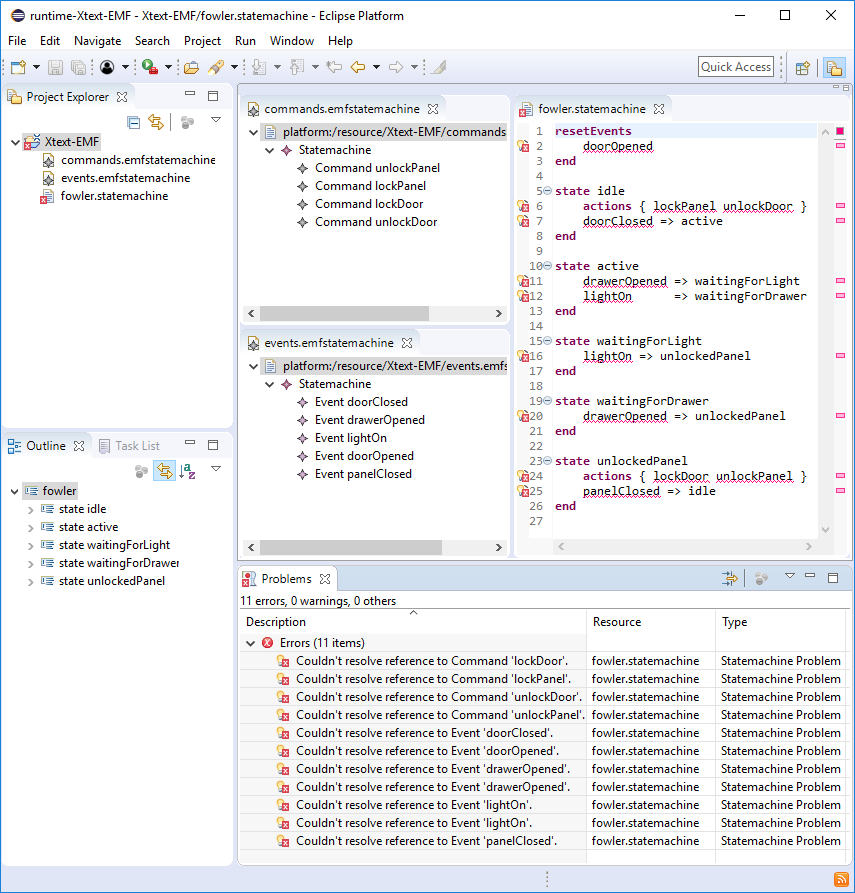Collapse All in Project Explorer toolbar
The width and height of the screenshot is (855, 893).
coord(134,122)
